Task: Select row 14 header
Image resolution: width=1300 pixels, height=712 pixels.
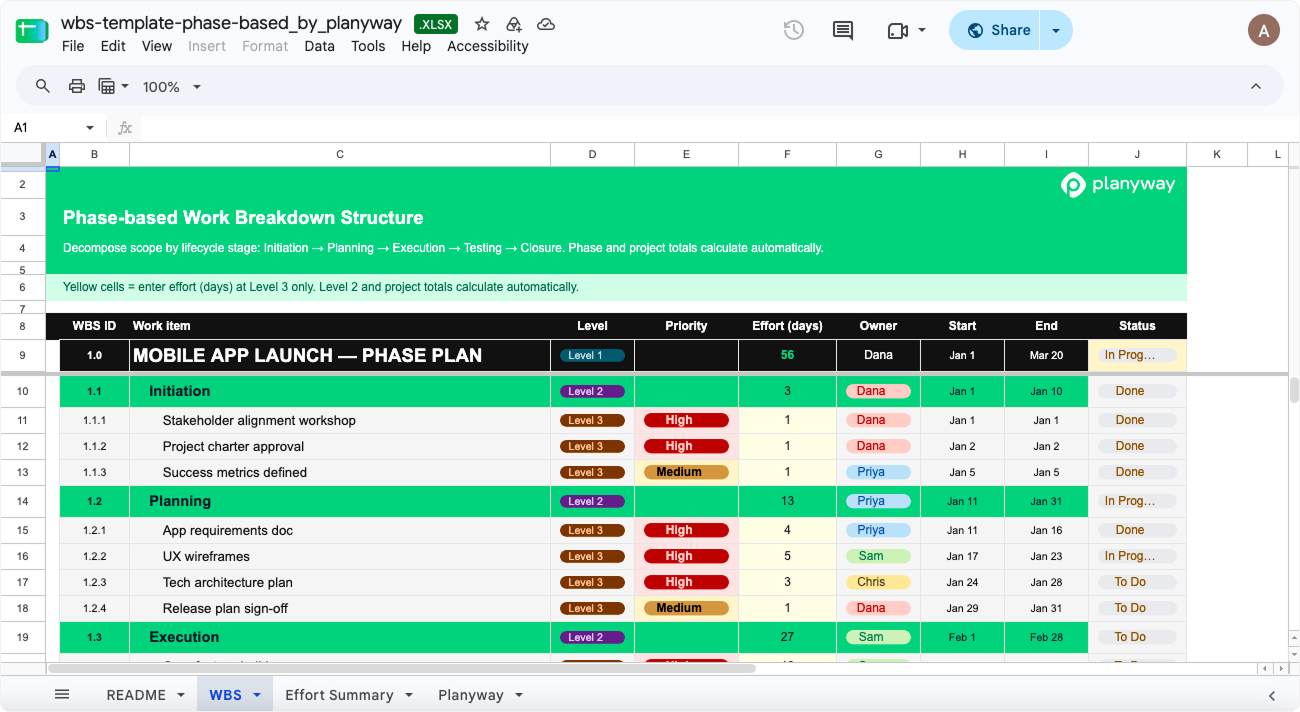Action: coord(22,501)
